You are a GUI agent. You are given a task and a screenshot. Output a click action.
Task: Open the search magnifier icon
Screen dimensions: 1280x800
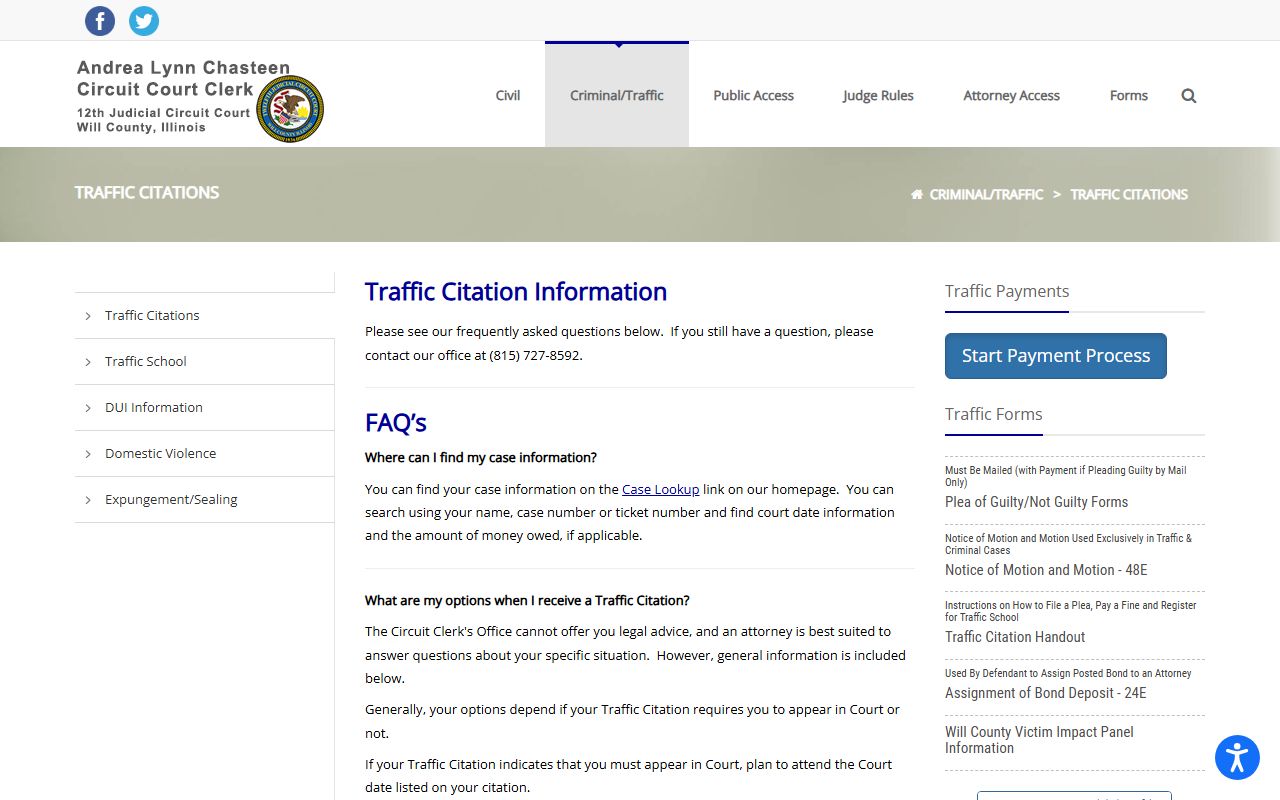pyautogui.click(x=1189, y=96)
